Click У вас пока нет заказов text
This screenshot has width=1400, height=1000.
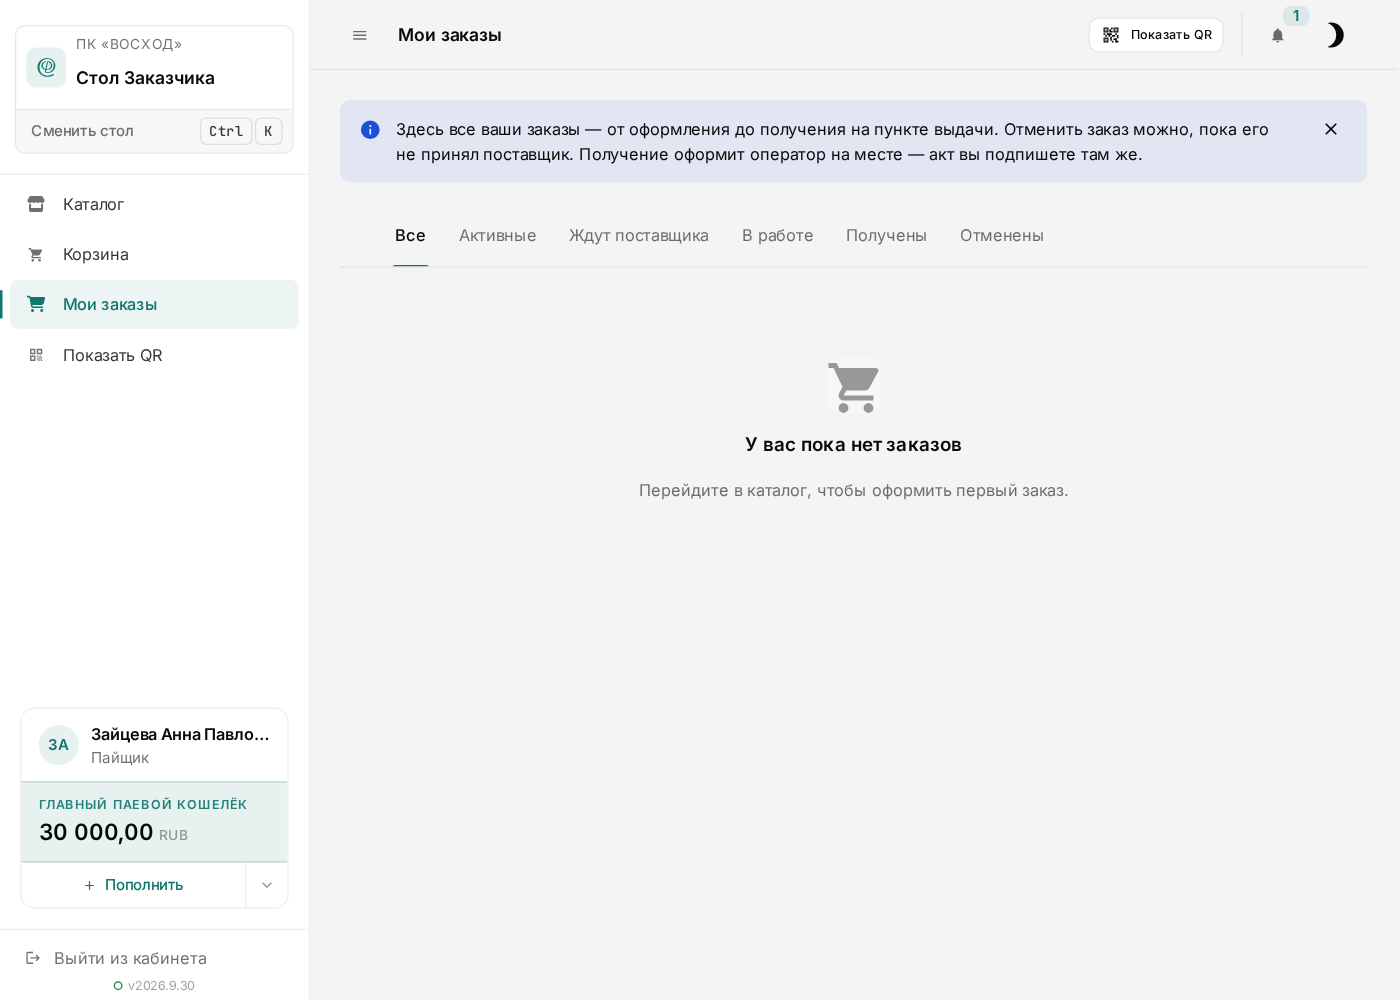[x=853, y=445]
